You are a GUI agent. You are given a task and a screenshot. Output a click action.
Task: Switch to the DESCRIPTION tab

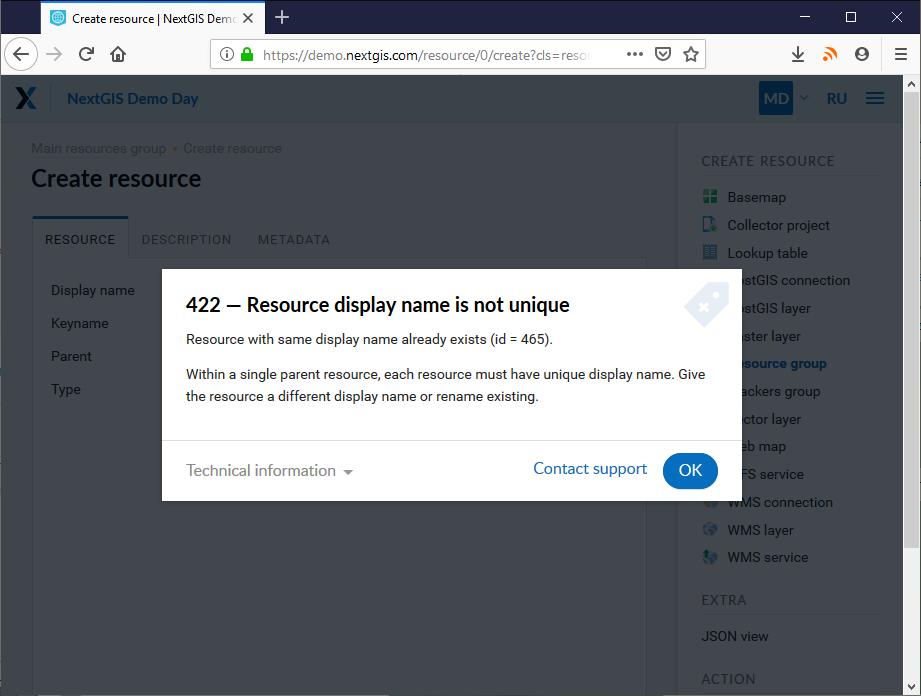coord(186,240)
